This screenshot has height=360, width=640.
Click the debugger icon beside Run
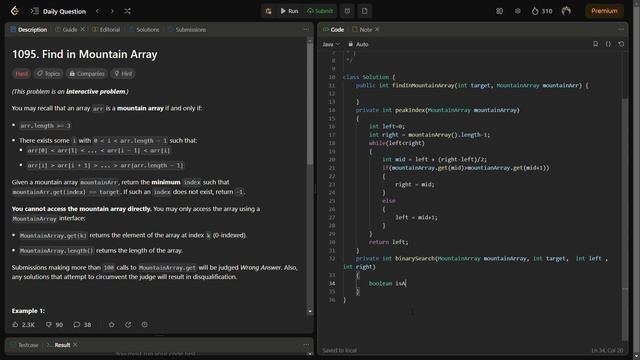click(x=268, y=11)
